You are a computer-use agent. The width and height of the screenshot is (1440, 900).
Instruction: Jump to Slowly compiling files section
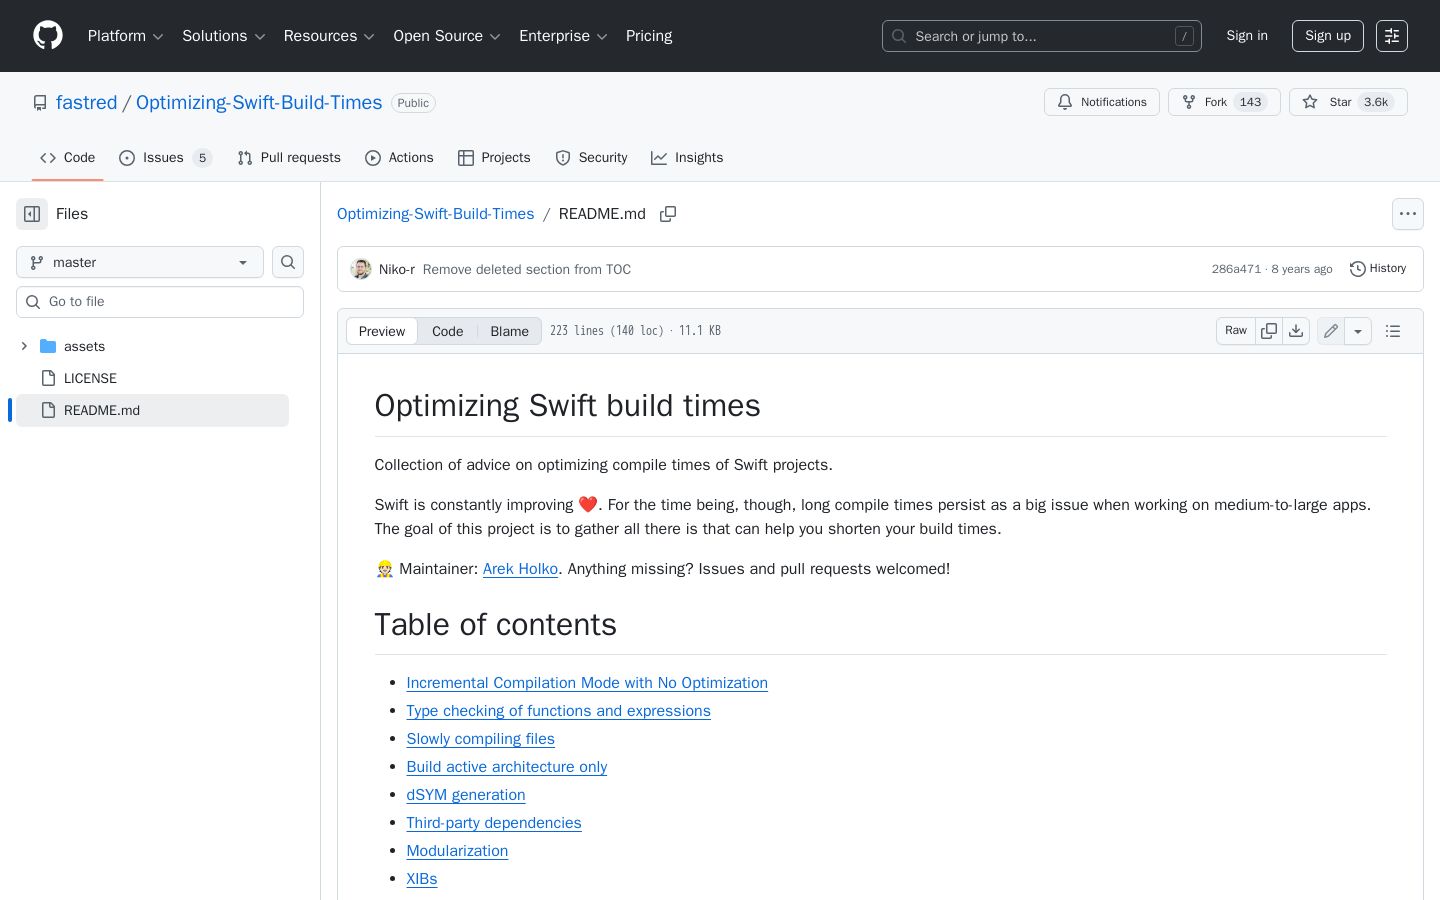click(480, 739)
